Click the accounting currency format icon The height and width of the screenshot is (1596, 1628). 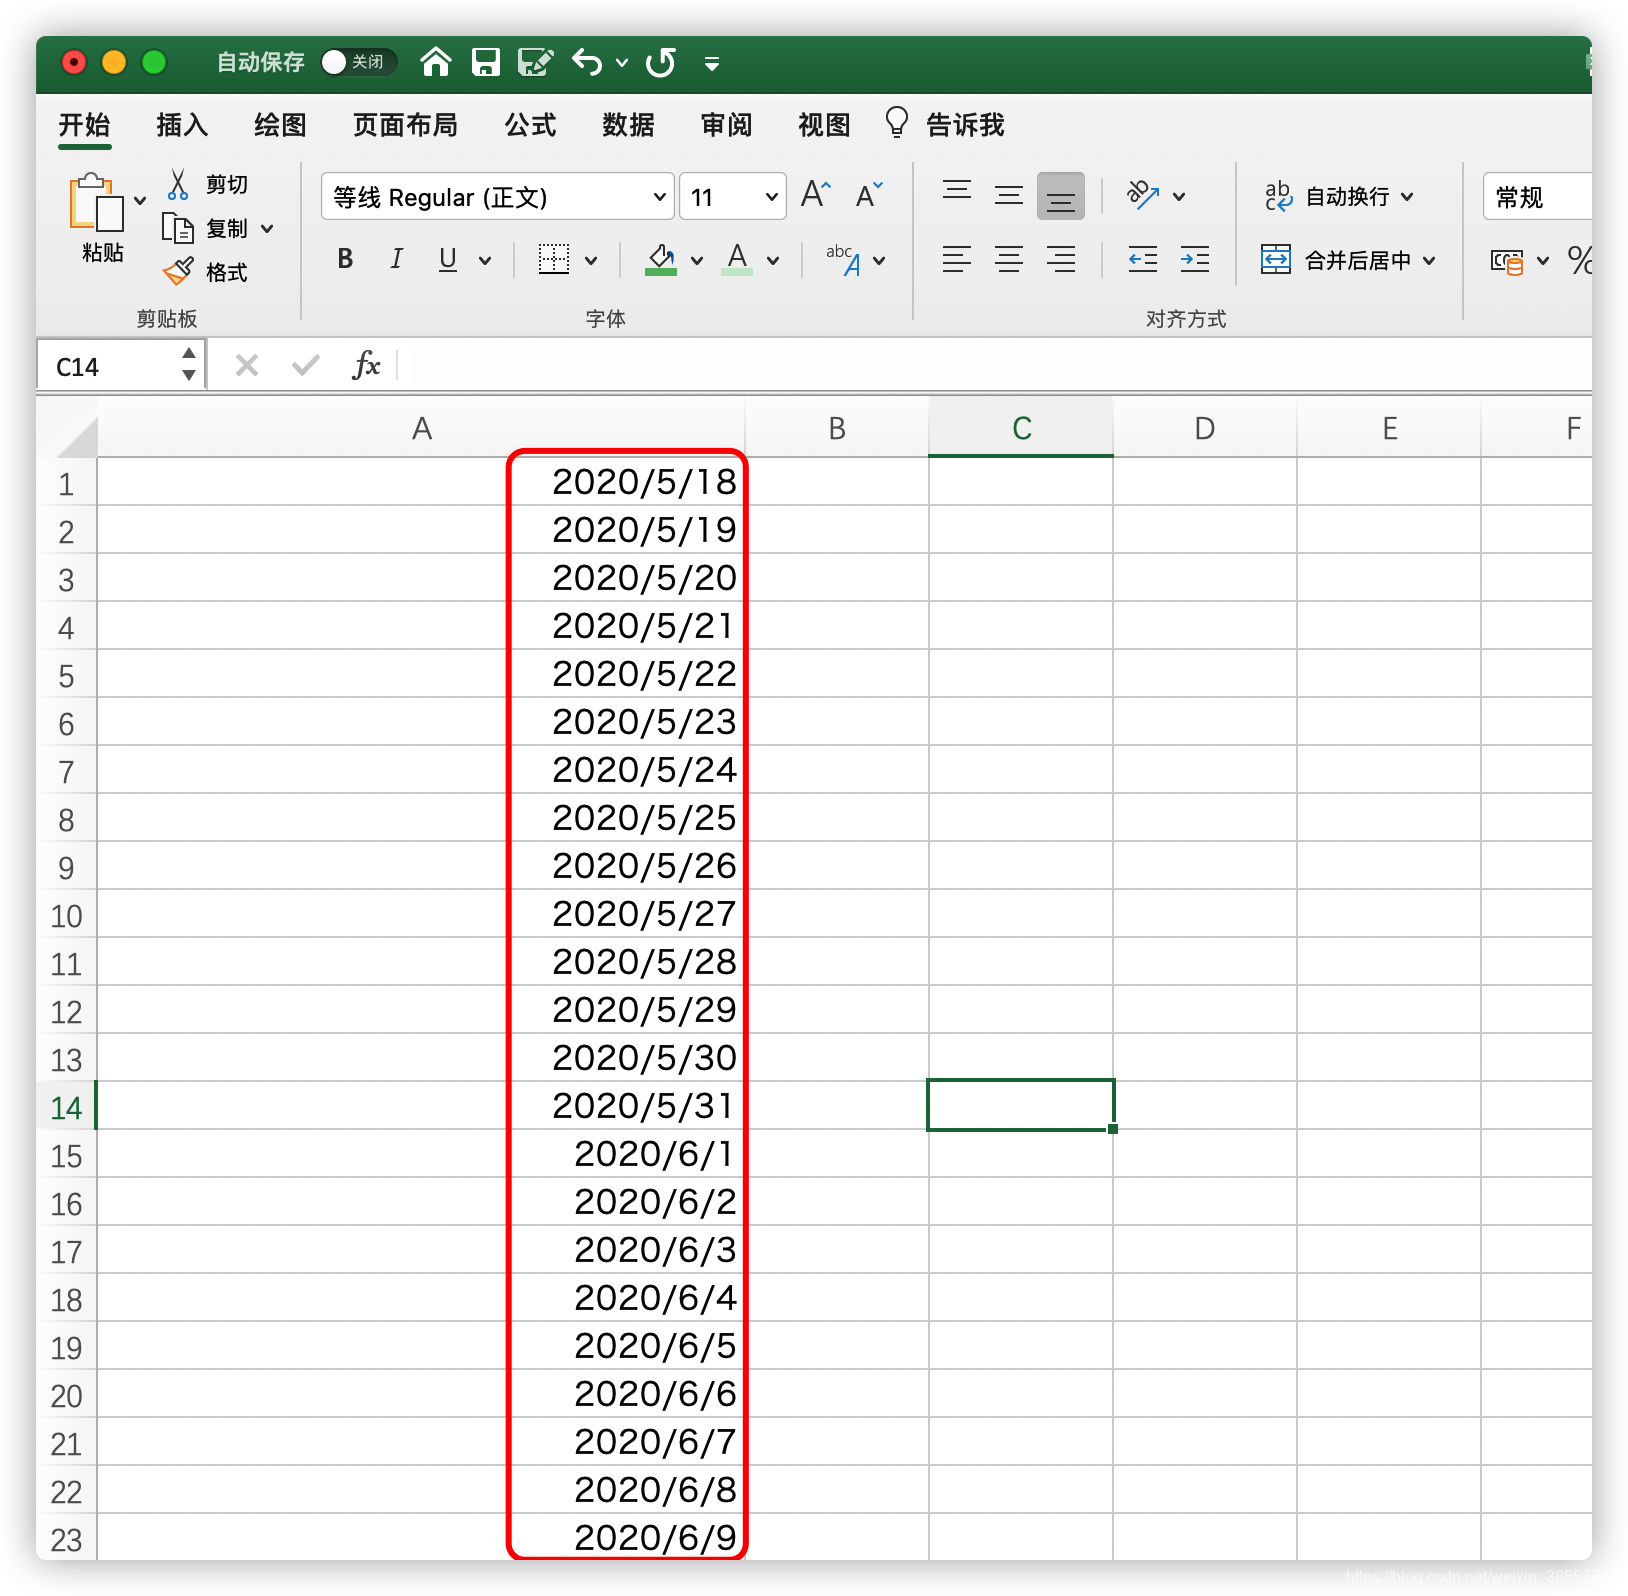pos(1507,260)
